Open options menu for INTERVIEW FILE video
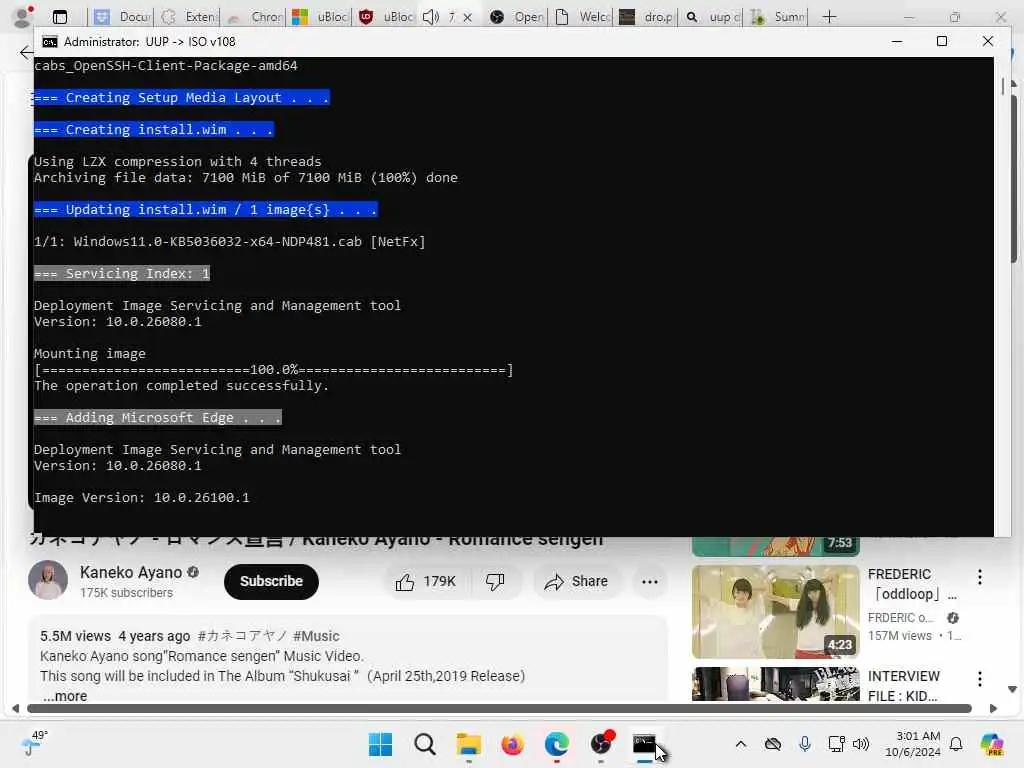The image size is (1024, 768). point(980,679)
